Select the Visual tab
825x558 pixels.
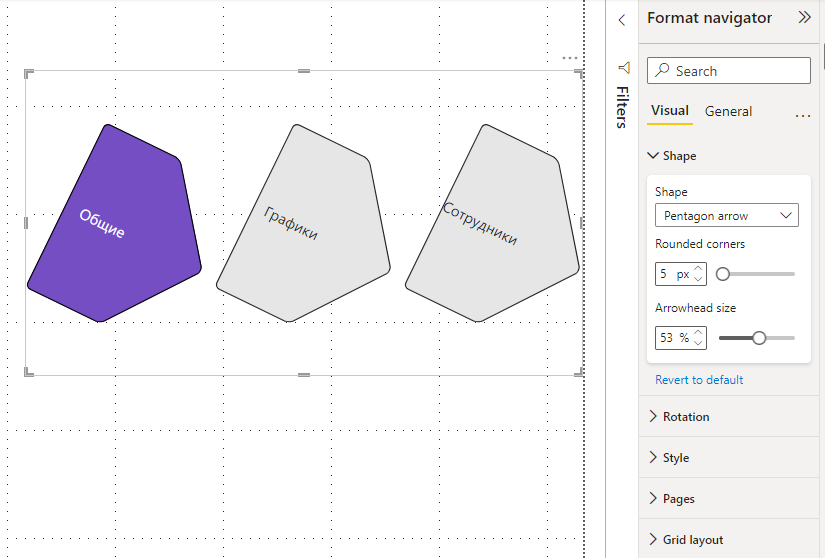coord(669,110)
